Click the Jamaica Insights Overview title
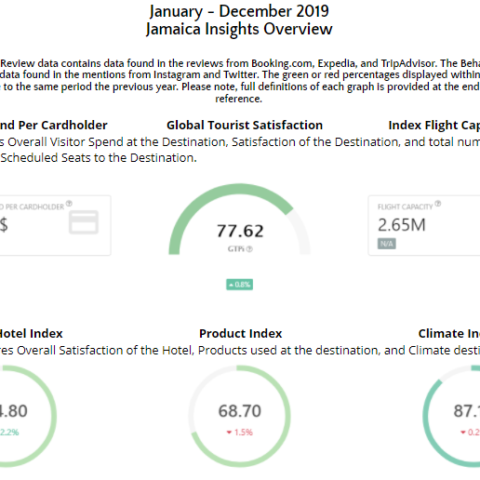Image resolution: width=480 pixels, height=480 pixels. pyautogui.click(x=239, y=29)
